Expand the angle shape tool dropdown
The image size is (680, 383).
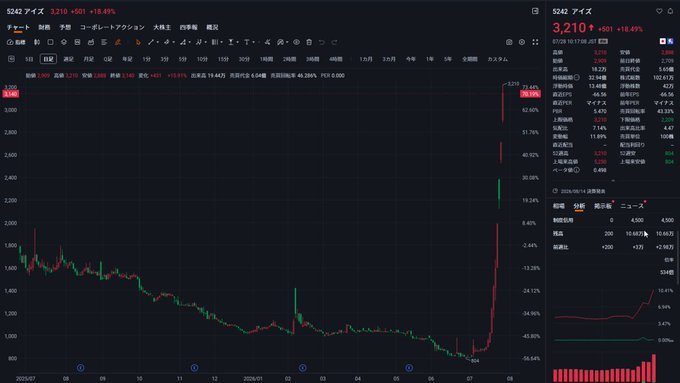click(x=190, y=43)
